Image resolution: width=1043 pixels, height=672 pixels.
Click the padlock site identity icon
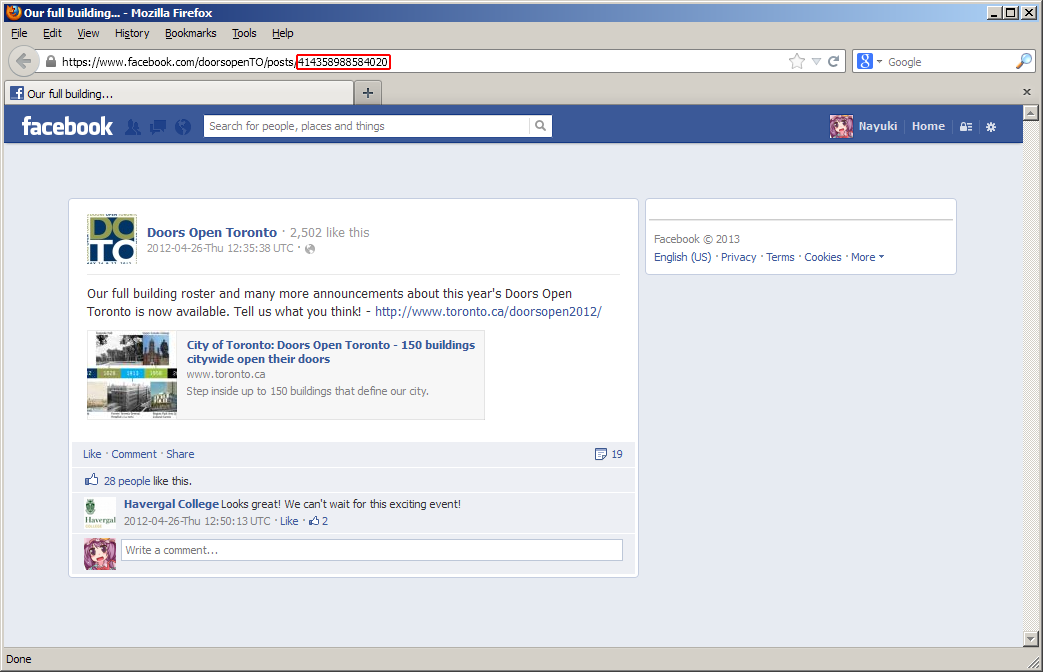(51, 62)
